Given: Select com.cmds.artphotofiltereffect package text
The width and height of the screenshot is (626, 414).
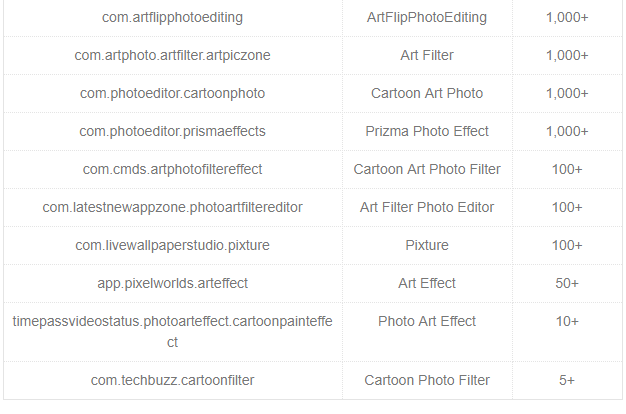Looking at the screenshot, I should click(172, 169).
